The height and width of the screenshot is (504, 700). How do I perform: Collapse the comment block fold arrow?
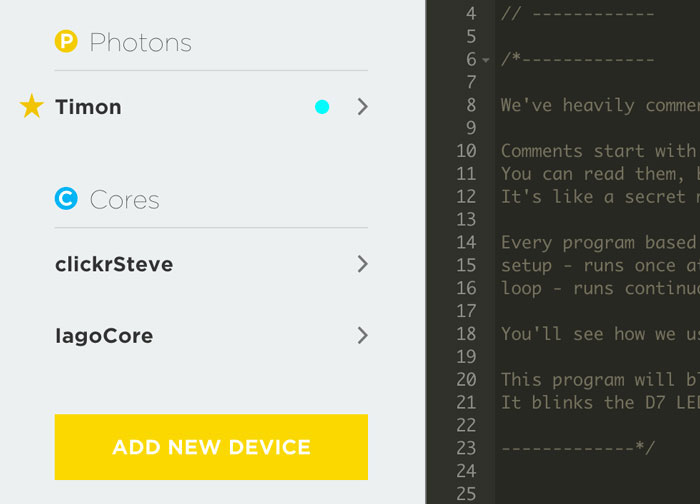tap(486, 60)
